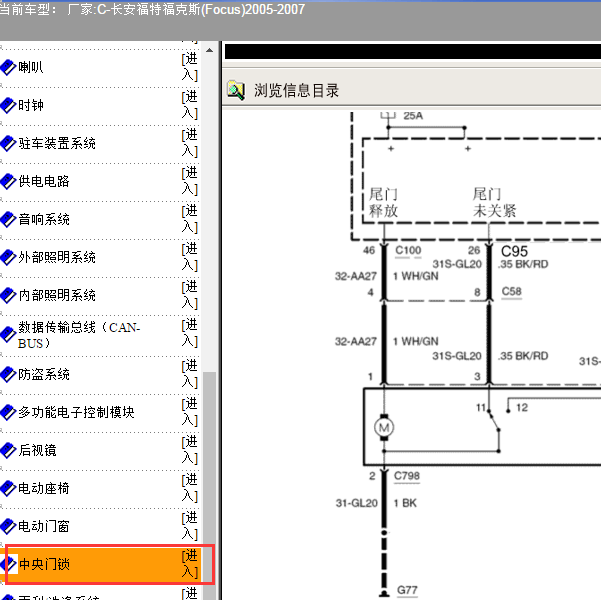Viewport: 601px width, 600px height.
Task: Click the book icon beside 中央门锁
Action: (8, 564)
